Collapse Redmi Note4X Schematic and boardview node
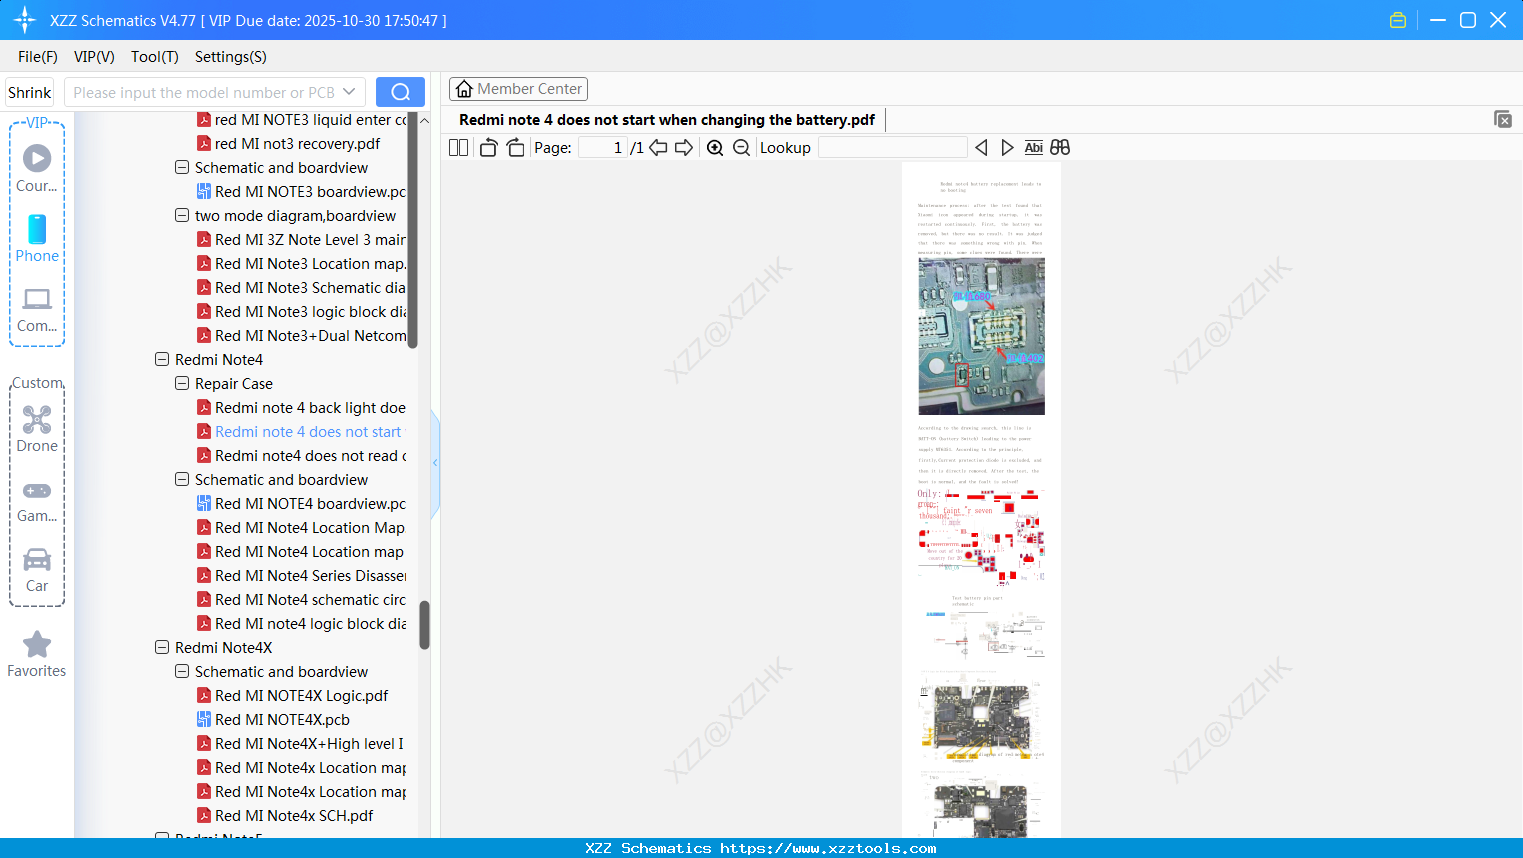The image size is (1523, 858). [x=182, y=671]
